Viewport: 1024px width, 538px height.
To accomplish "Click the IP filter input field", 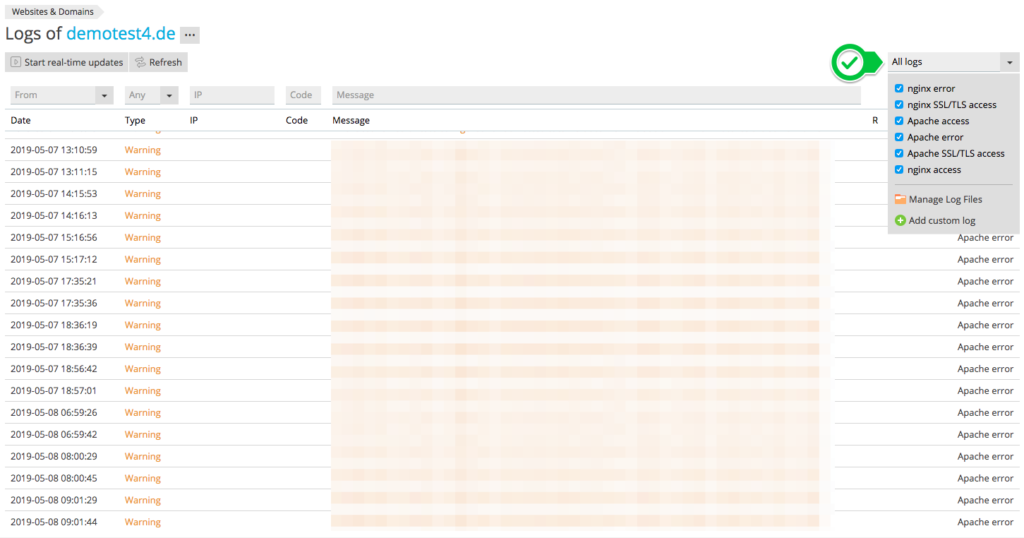I will click(x=232, y=95).
